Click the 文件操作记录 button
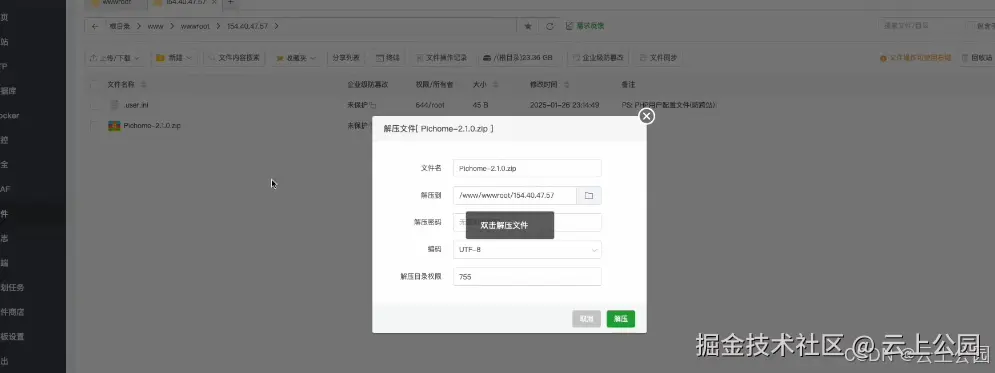The image size is (995, 373). pyautogui.click(x=442, y=58)
